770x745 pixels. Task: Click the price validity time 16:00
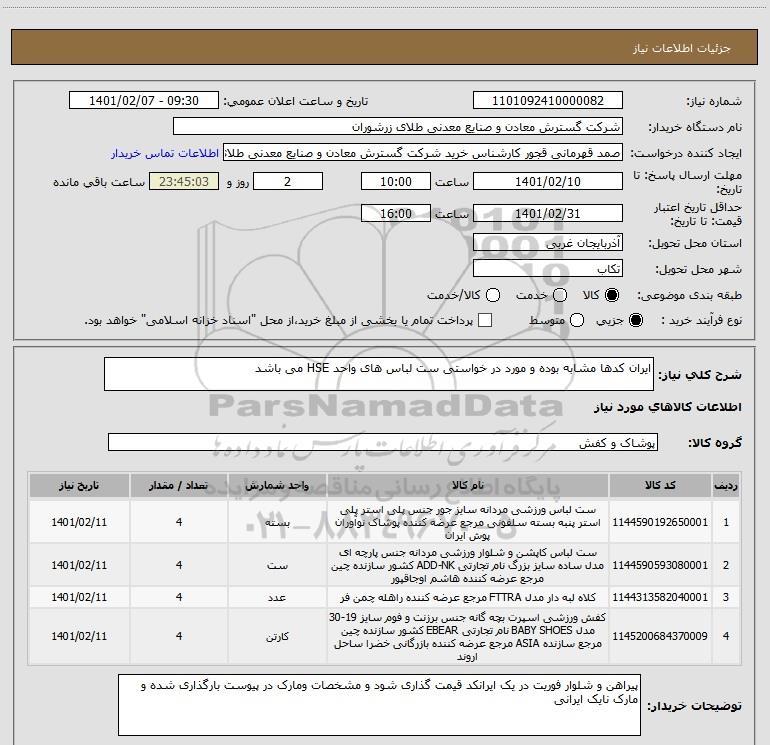(396, 213)
